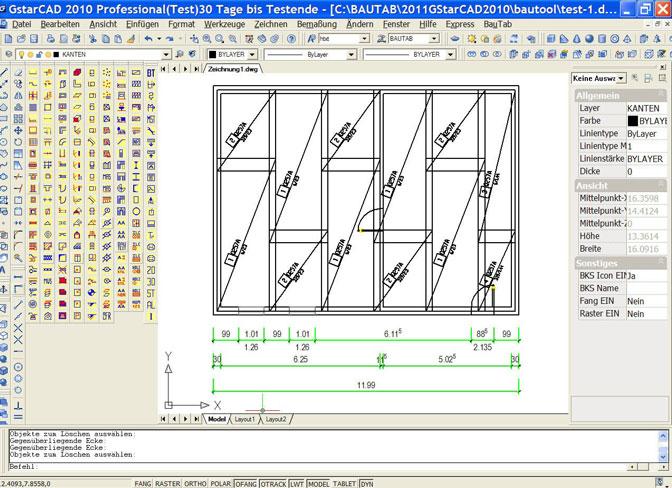Open help with question mark icon
Viewport: 672px width, 488px height.
(x=291, y=39)
